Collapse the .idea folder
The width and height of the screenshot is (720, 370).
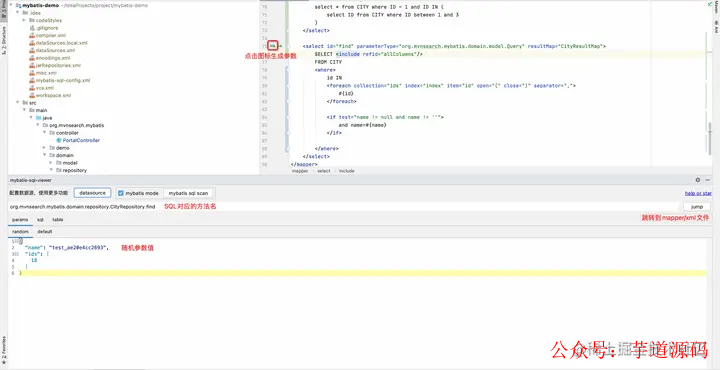coord(17,13)
